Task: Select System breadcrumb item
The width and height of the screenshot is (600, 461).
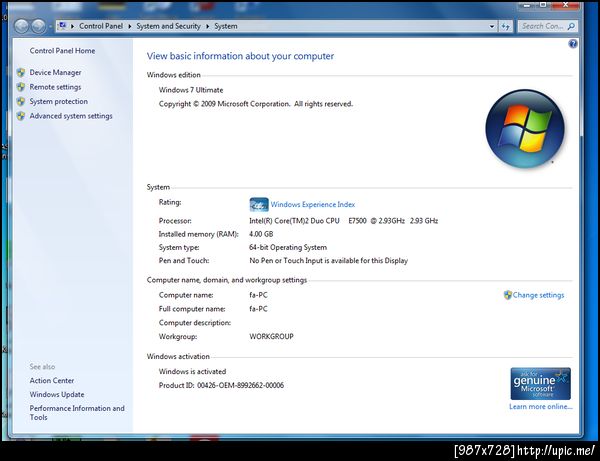Action: click(226, 26)
